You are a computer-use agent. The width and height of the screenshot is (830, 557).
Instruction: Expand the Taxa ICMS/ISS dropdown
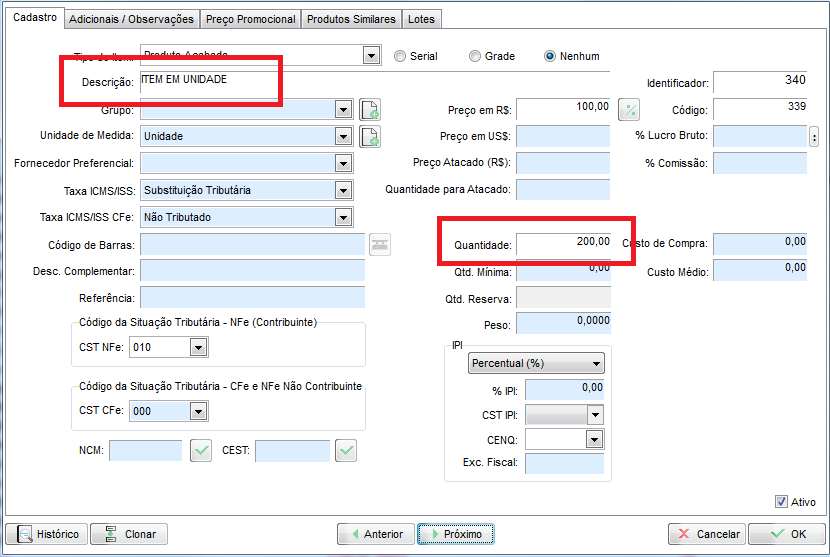click(x=343, y=190)
